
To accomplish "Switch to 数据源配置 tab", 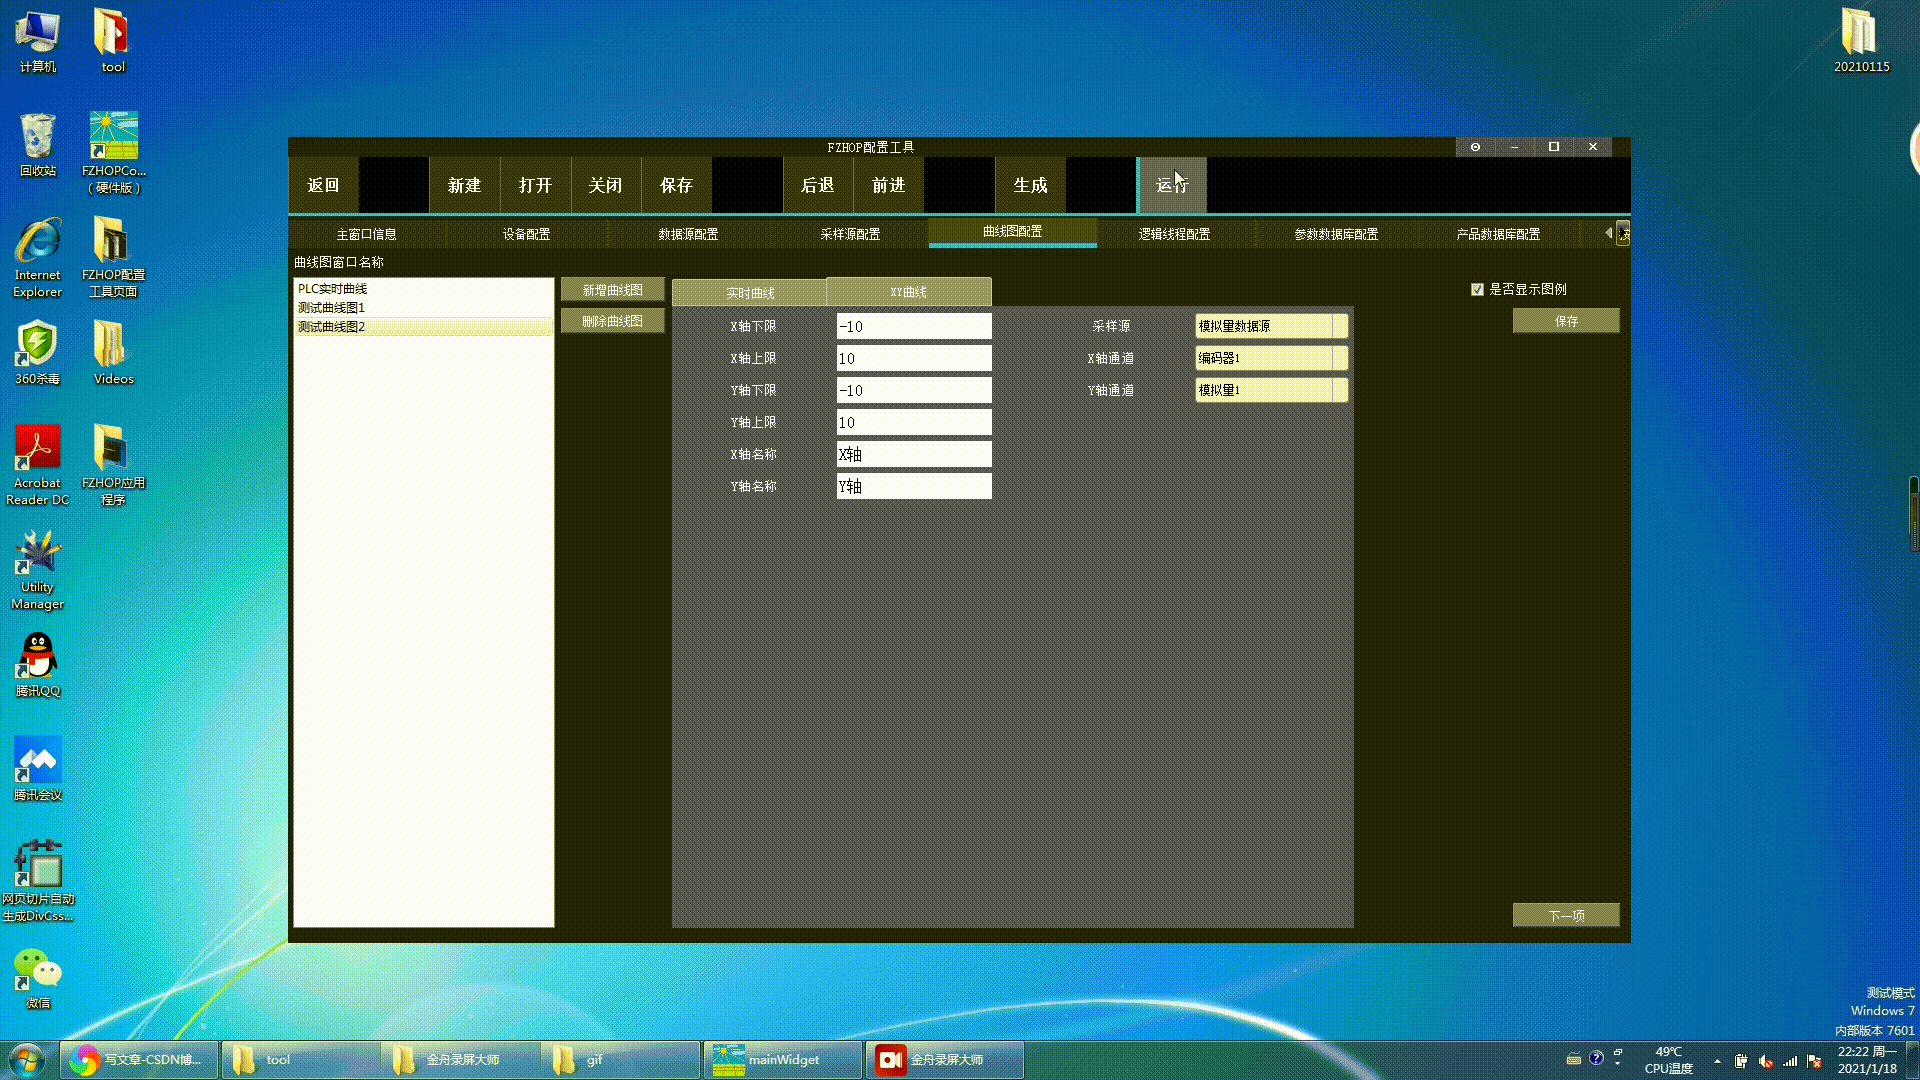I will coord(688,234).
